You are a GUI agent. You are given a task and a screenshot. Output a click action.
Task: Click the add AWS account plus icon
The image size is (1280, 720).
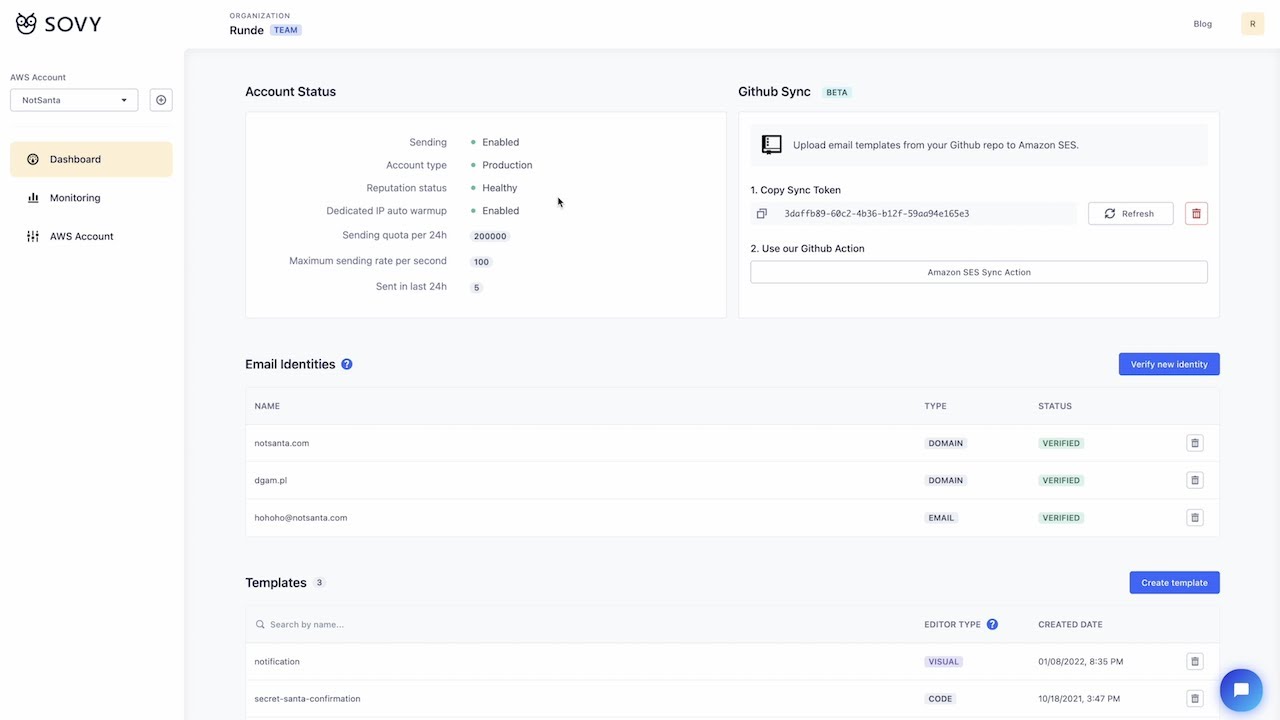point(161,100)
